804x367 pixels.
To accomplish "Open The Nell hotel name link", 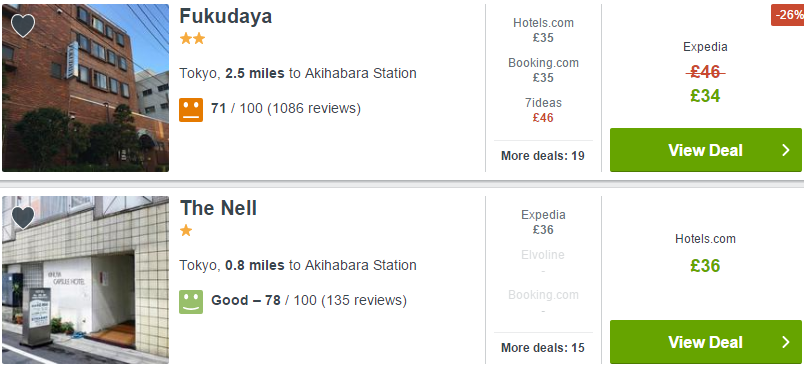I will pos(218,209).
